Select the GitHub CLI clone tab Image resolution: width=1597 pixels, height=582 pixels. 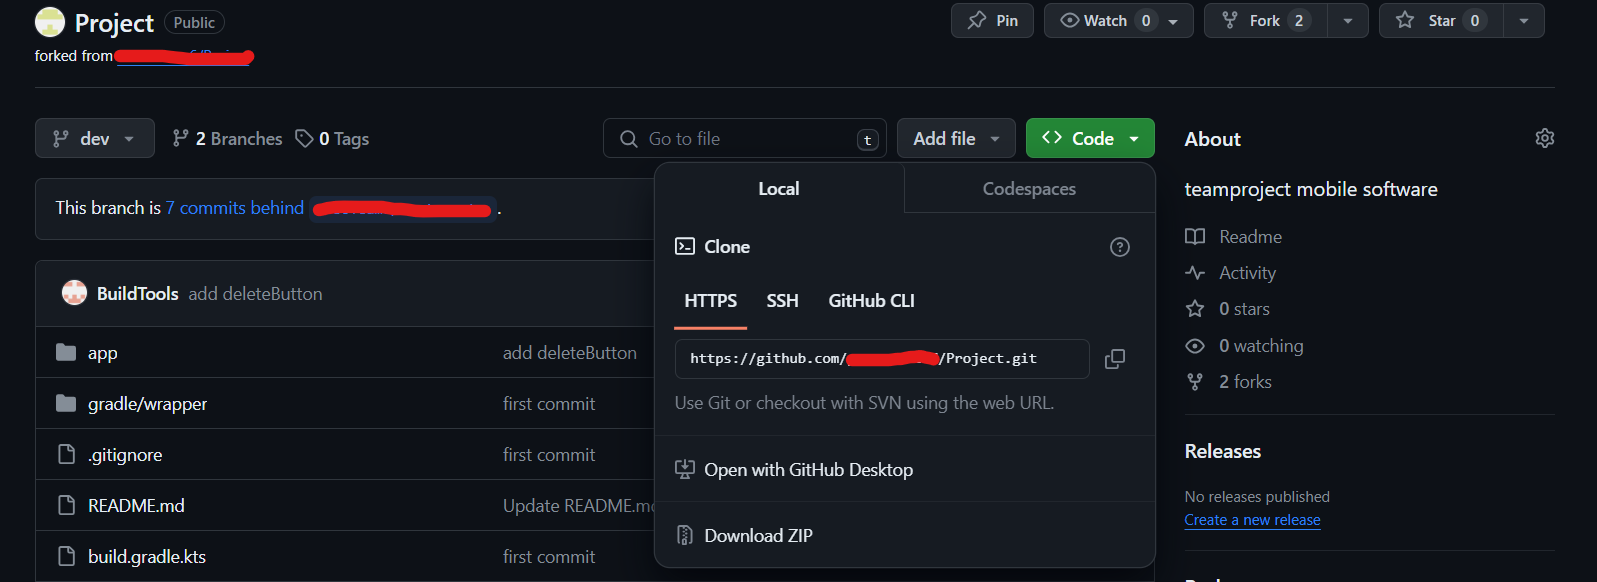[x=871, y=301]
